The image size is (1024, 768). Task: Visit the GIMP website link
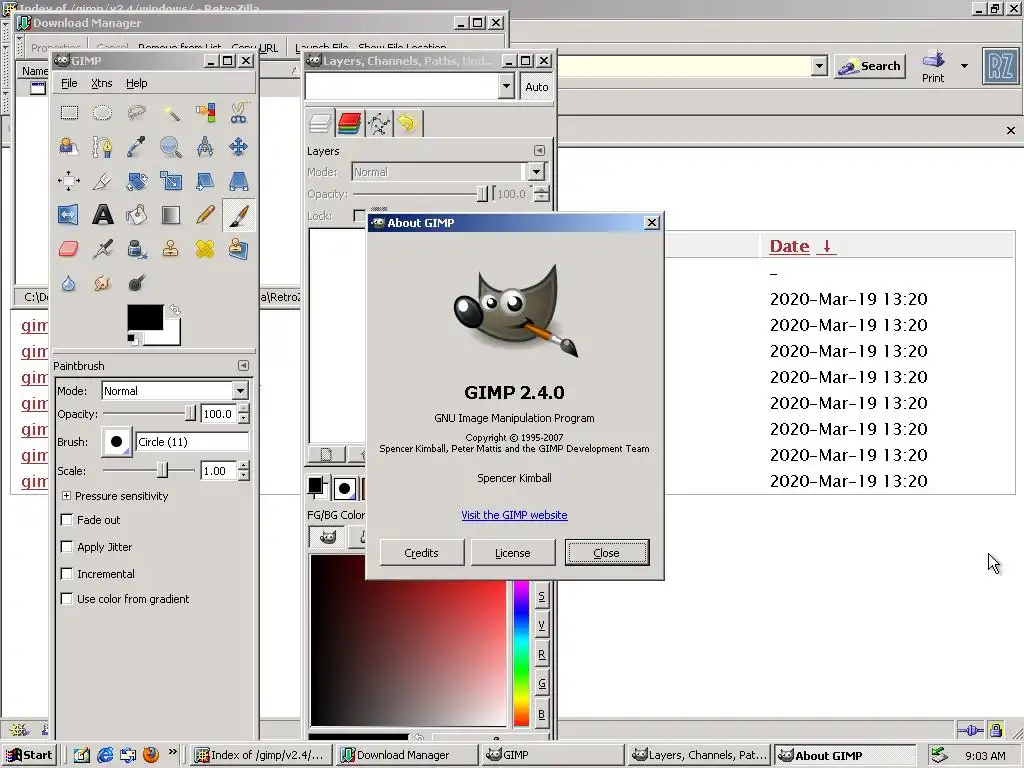514,515
